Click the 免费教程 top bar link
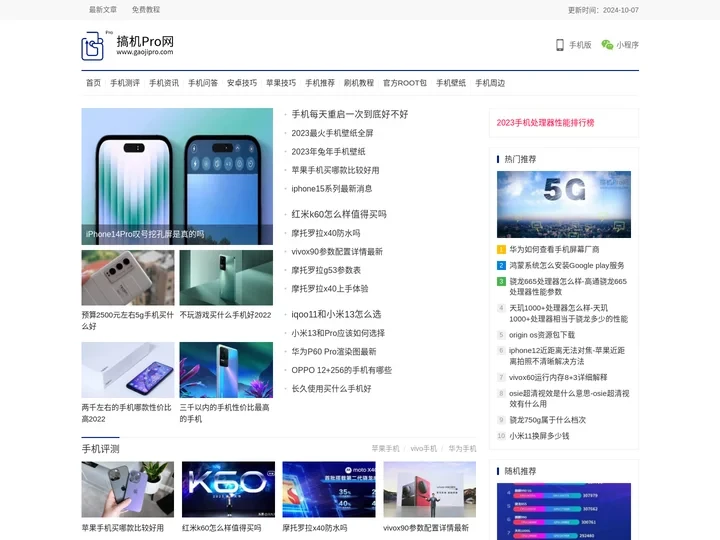 coord(146,10)
